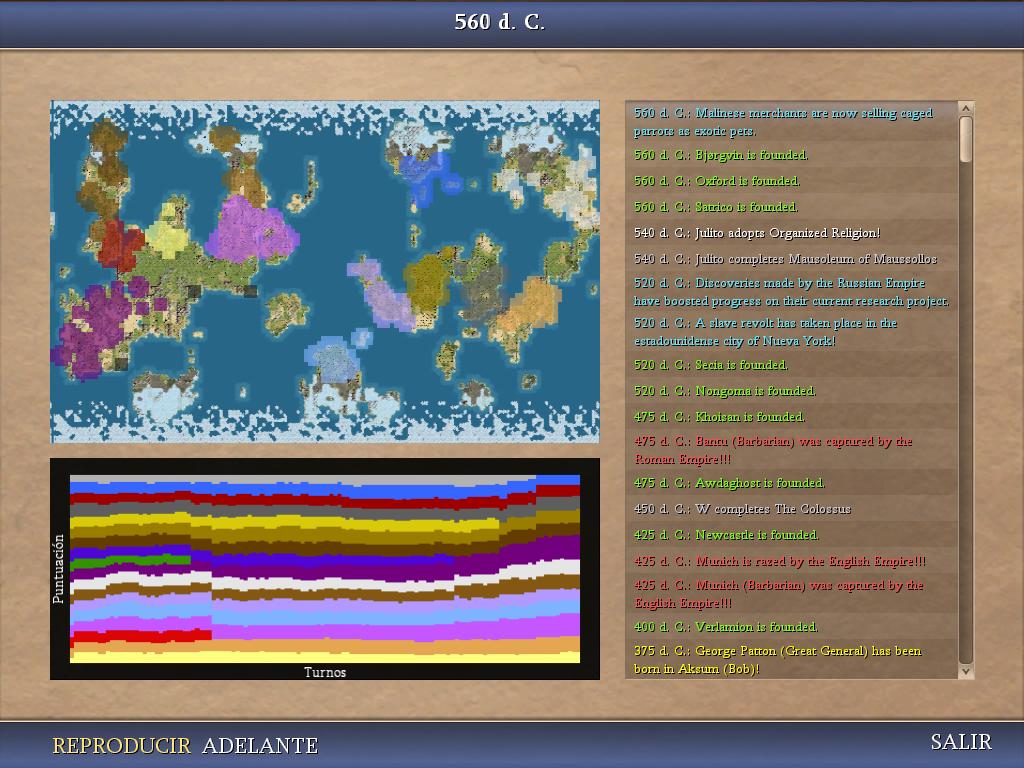Click the red territory on the world map
The image size is (1024, 768).
click(x=121, y=243)
